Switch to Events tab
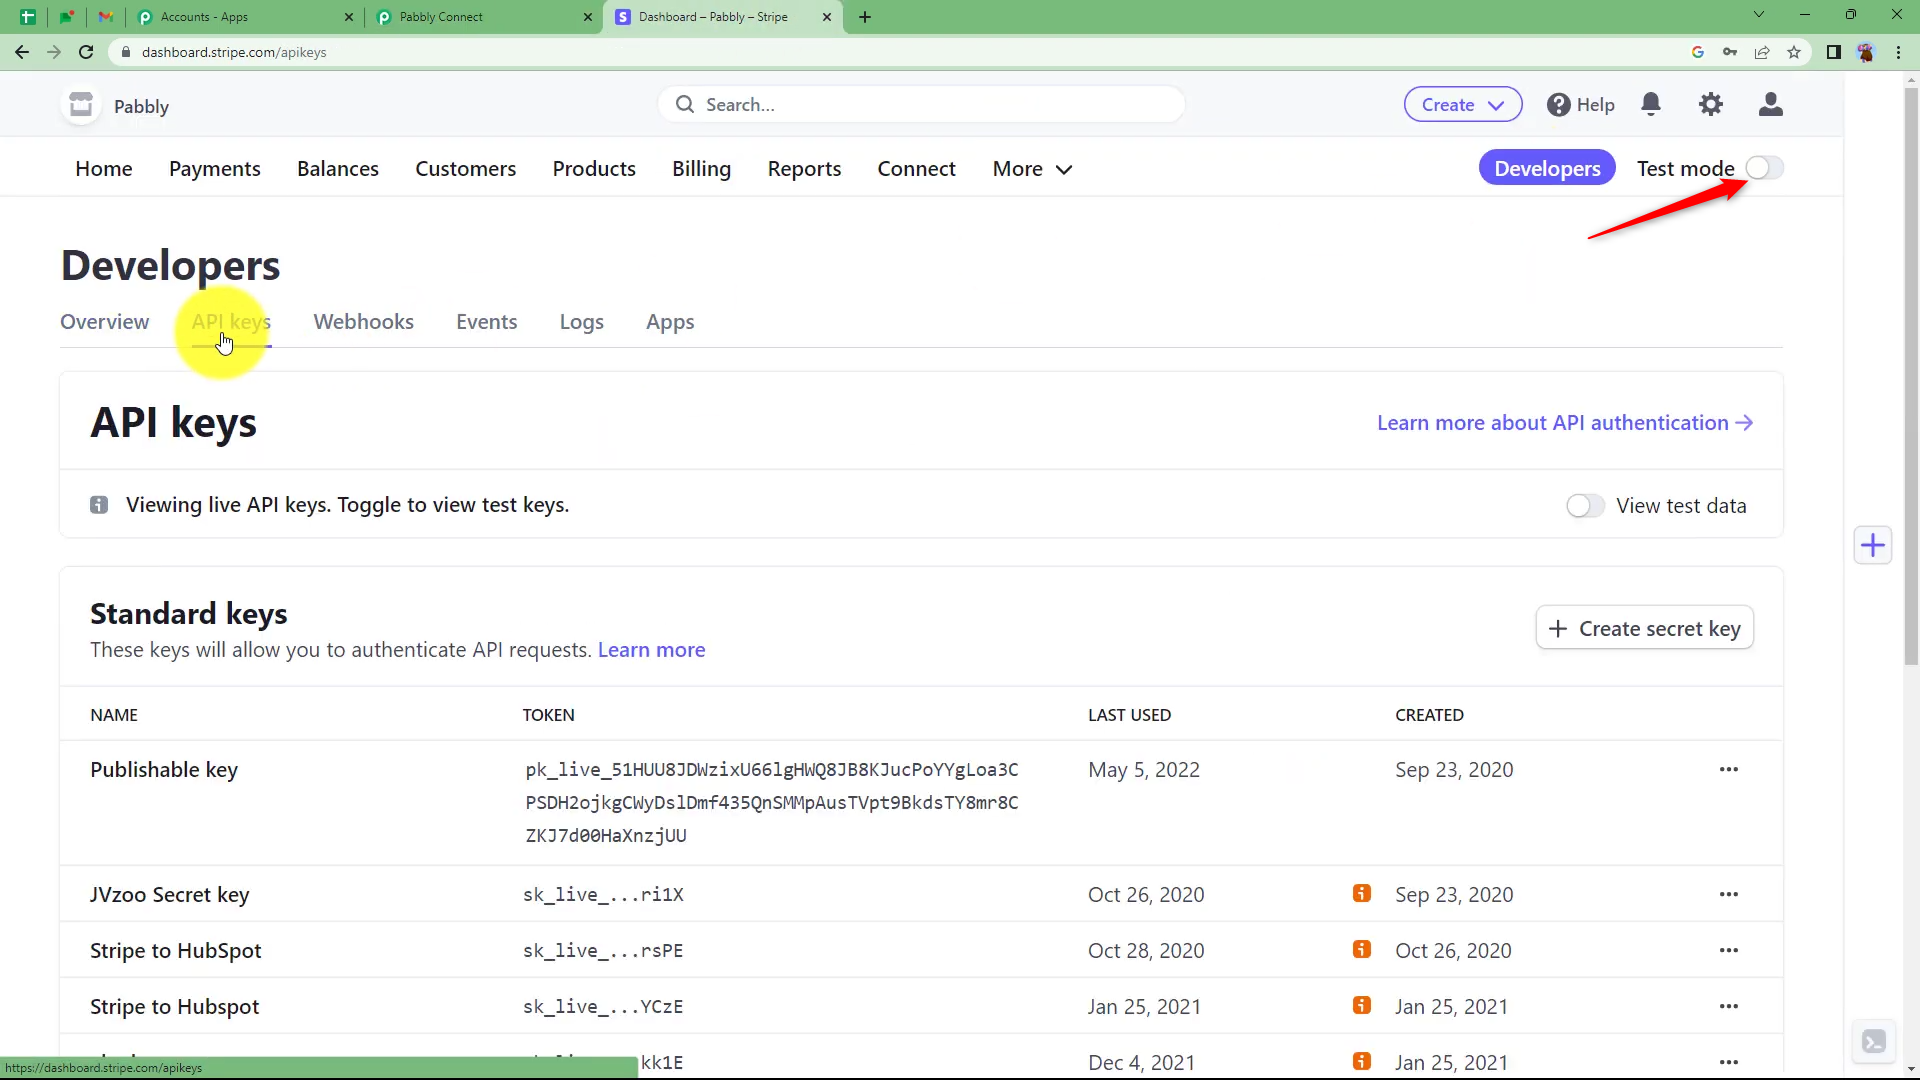The height and width of the screenshot is (1080, 1920). coord(486,322)
